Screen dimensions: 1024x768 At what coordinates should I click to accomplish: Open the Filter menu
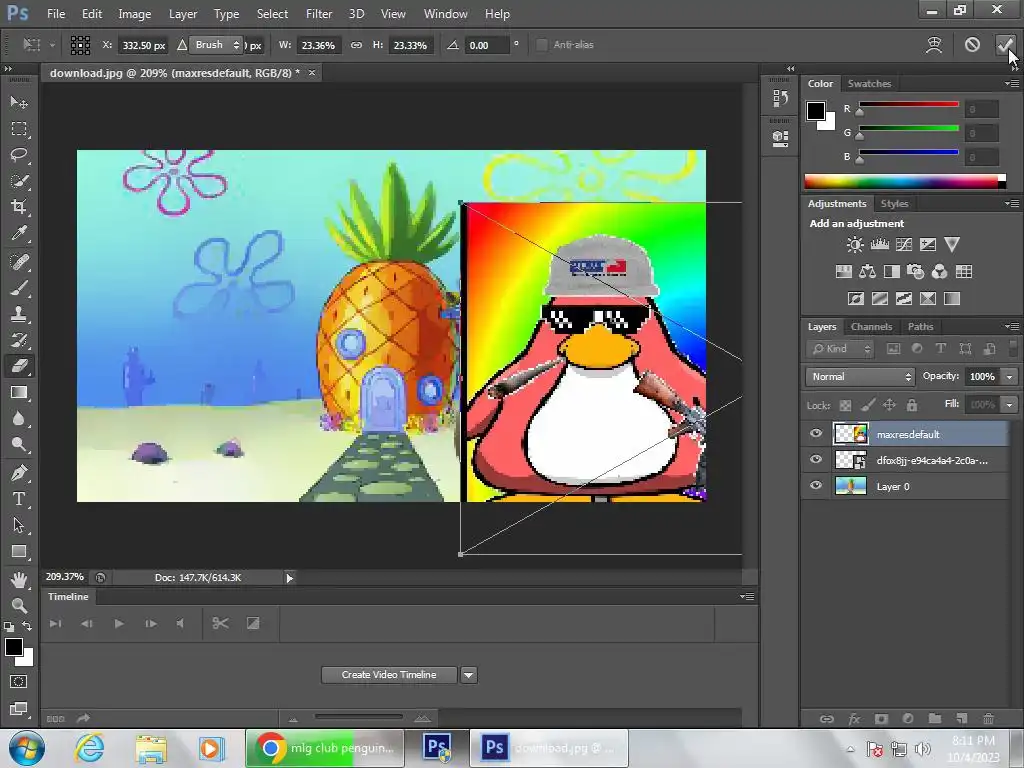point(319,14)
